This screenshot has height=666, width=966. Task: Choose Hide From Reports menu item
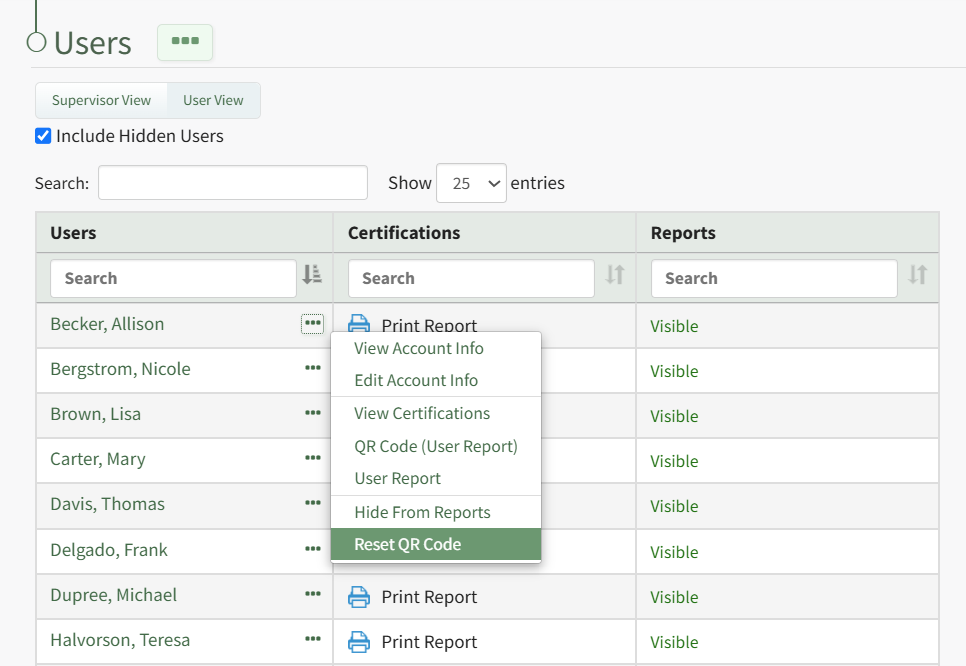click(x=436, y=512)
